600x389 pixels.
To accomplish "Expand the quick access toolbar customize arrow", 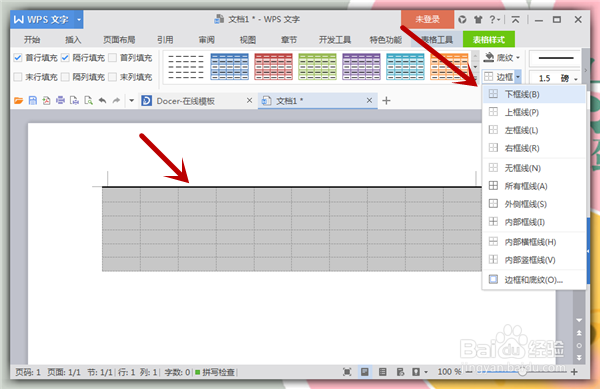I will (132, 101).
